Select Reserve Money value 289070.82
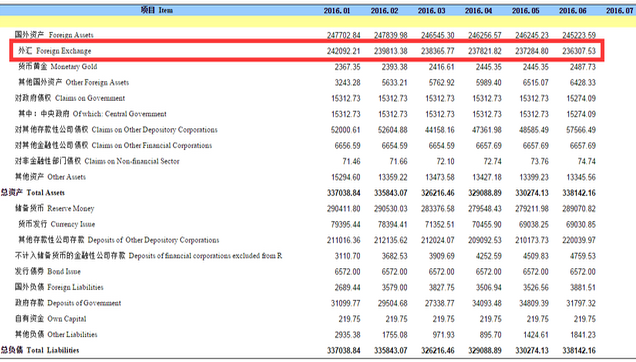The height and width of the screenshot is (362, 636). tap(578, 209)
